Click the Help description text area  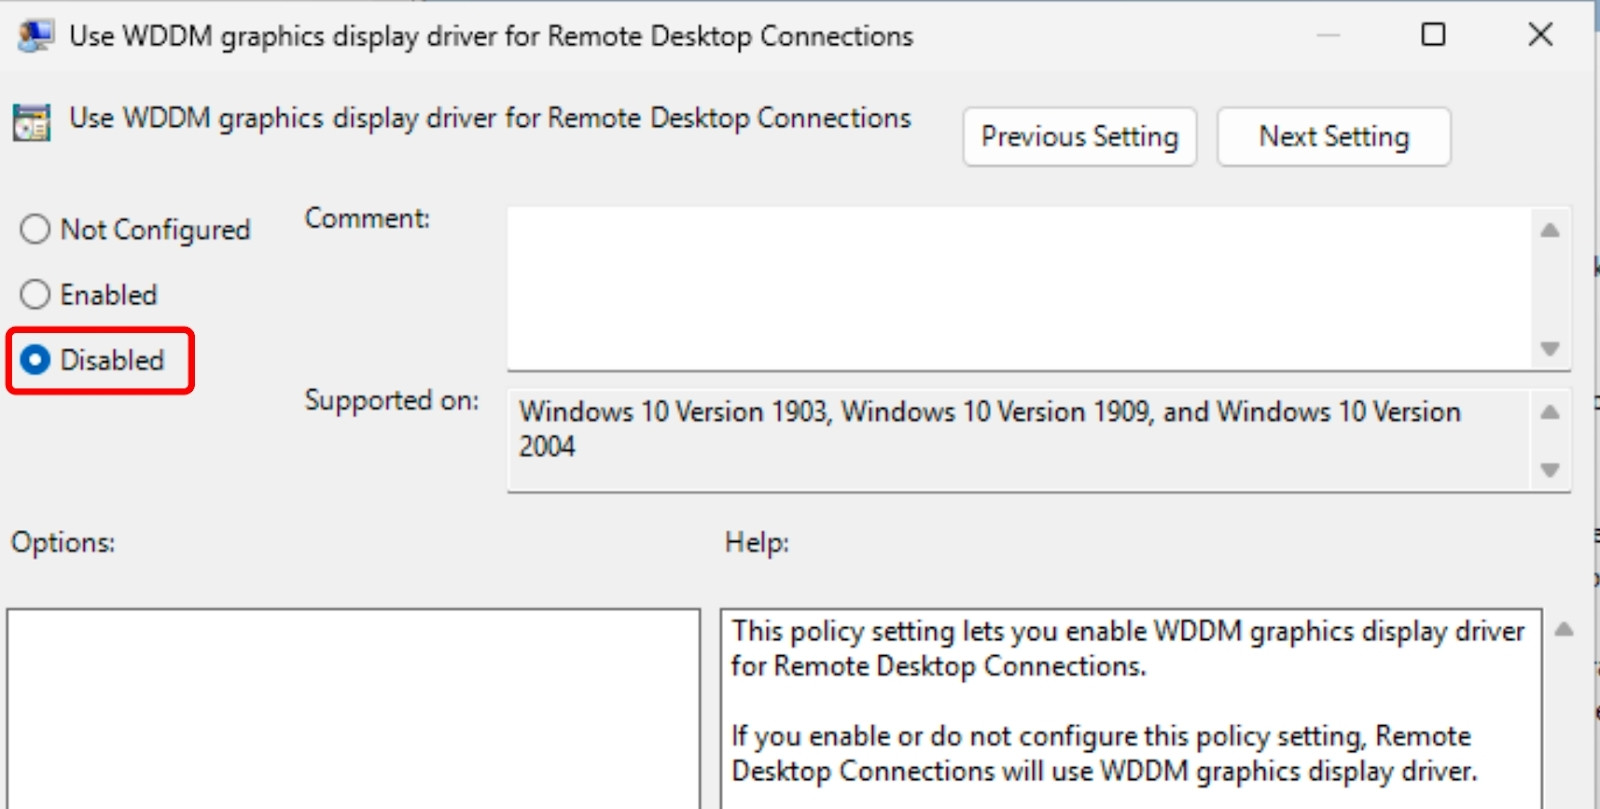1131,709
